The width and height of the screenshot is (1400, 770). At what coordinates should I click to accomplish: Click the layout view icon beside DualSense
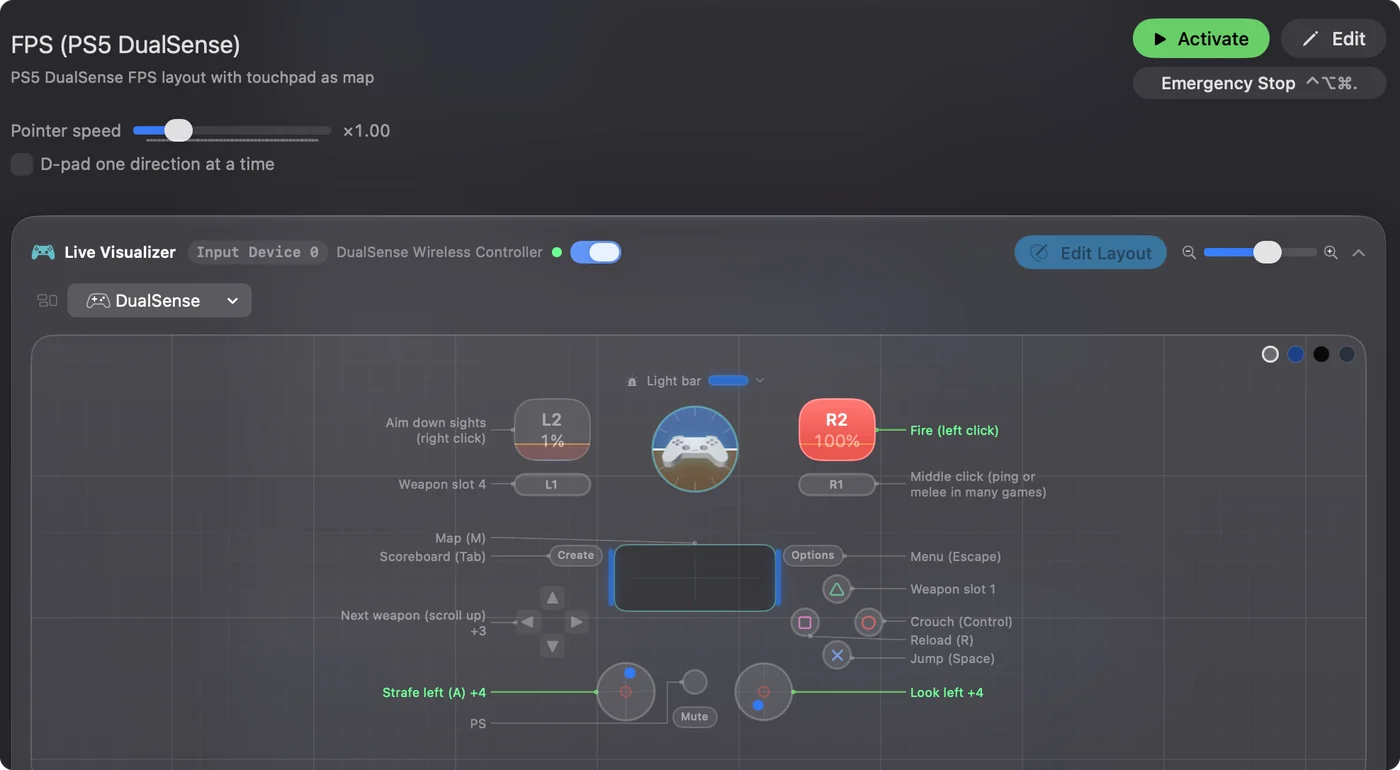point(47,300)
